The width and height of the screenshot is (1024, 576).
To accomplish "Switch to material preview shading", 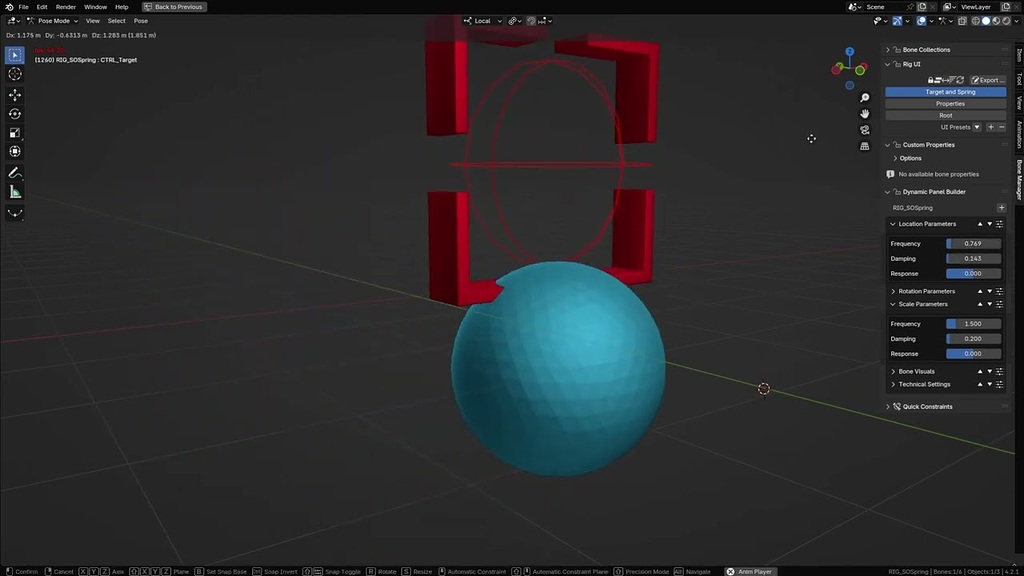I will (x=996, y=21).
